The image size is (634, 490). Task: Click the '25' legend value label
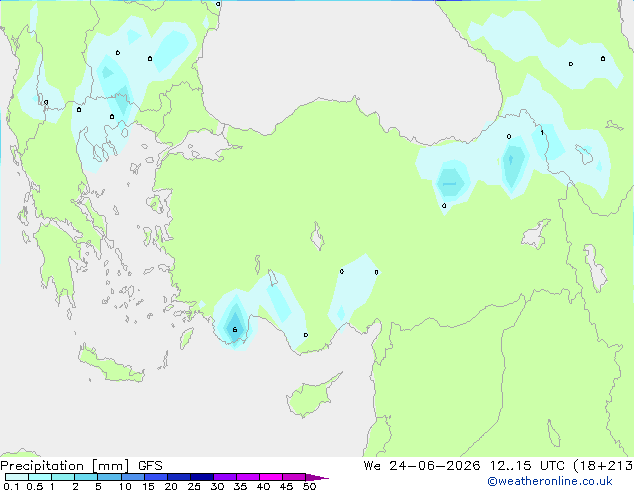pos(194,486)
